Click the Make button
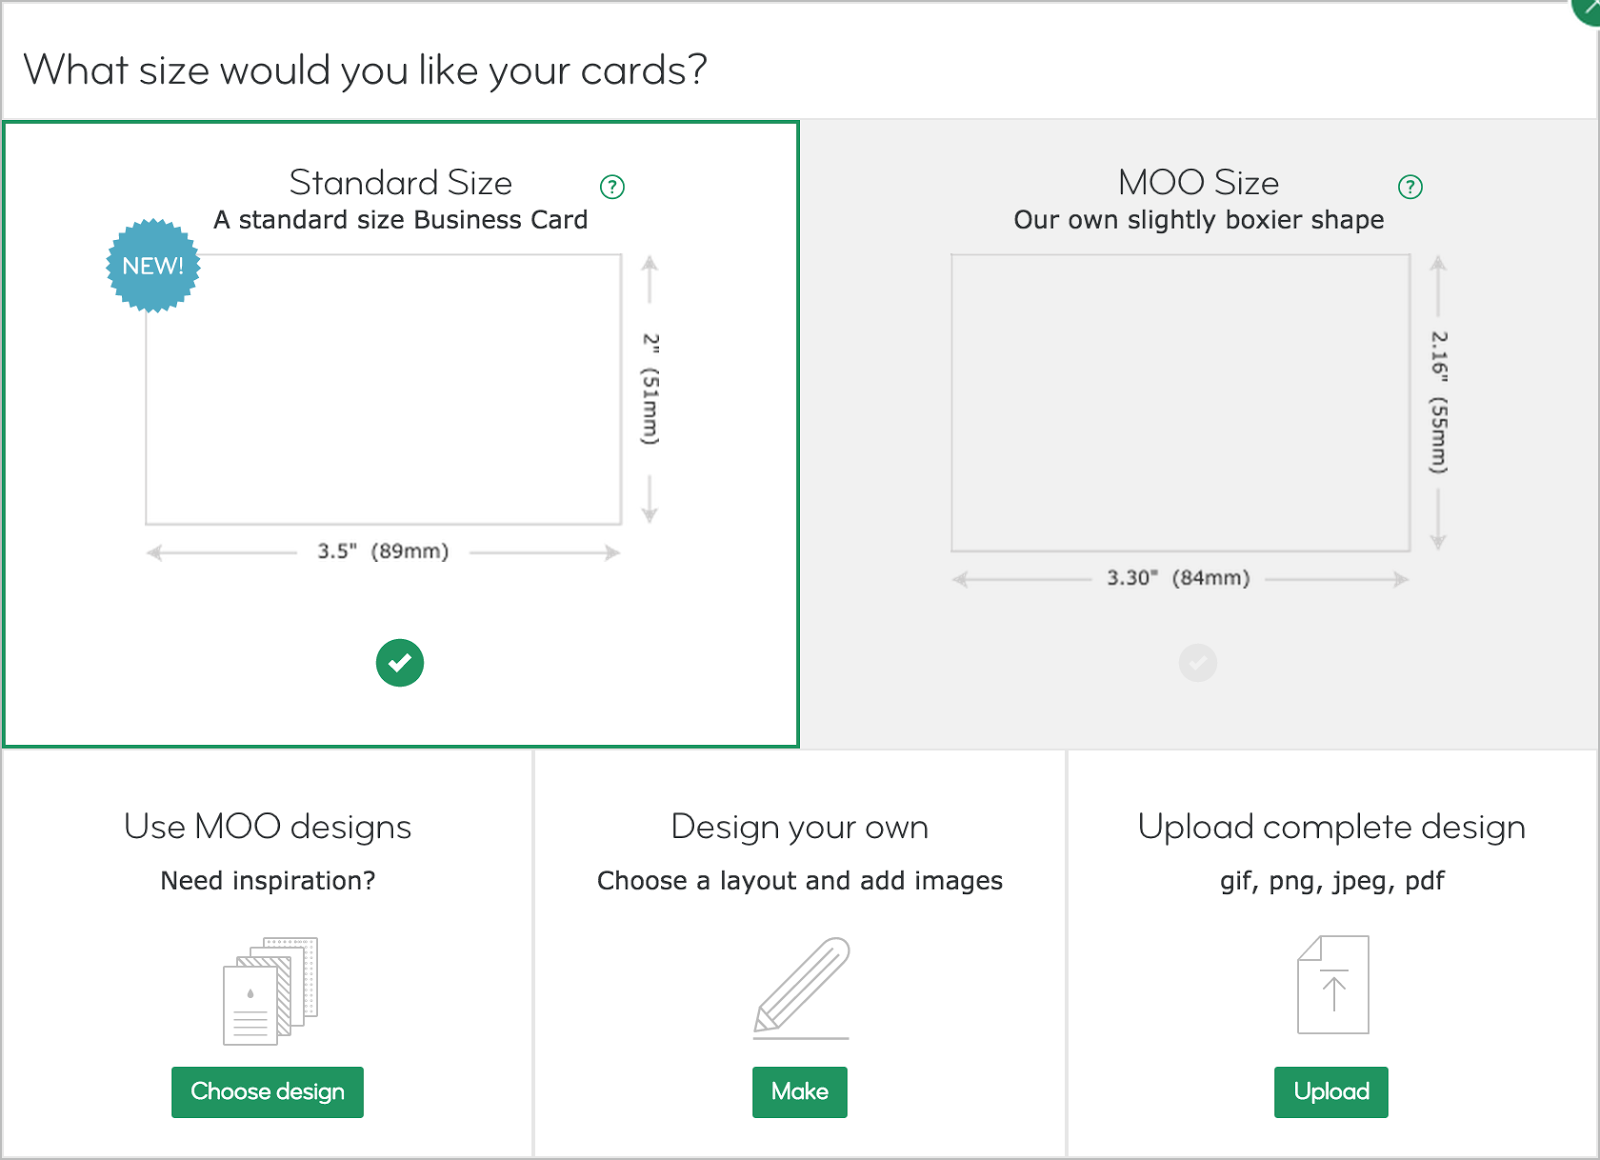 pyautogui.click(x=800, y=1092)
